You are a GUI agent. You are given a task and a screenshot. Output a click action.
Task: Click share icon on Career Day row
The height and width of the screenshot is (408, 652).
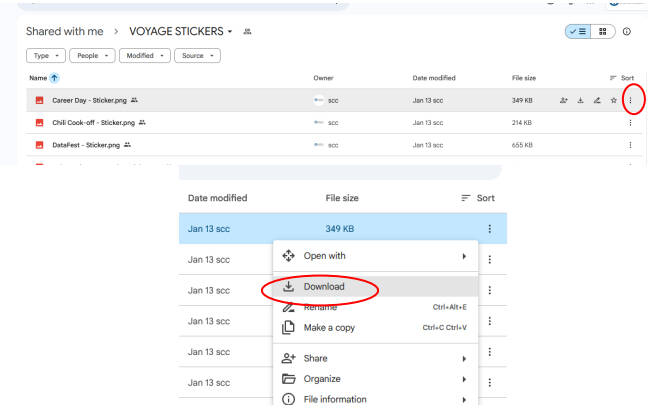(x=564, y=100)
